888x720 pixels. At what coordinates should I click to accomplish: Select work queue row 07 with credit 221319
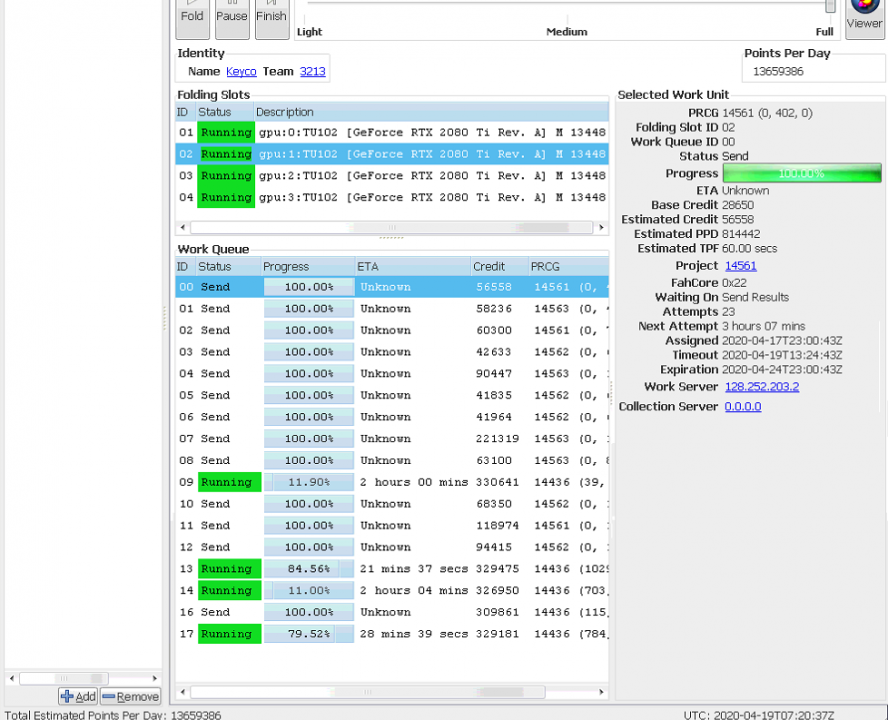[x=392, y=438]
